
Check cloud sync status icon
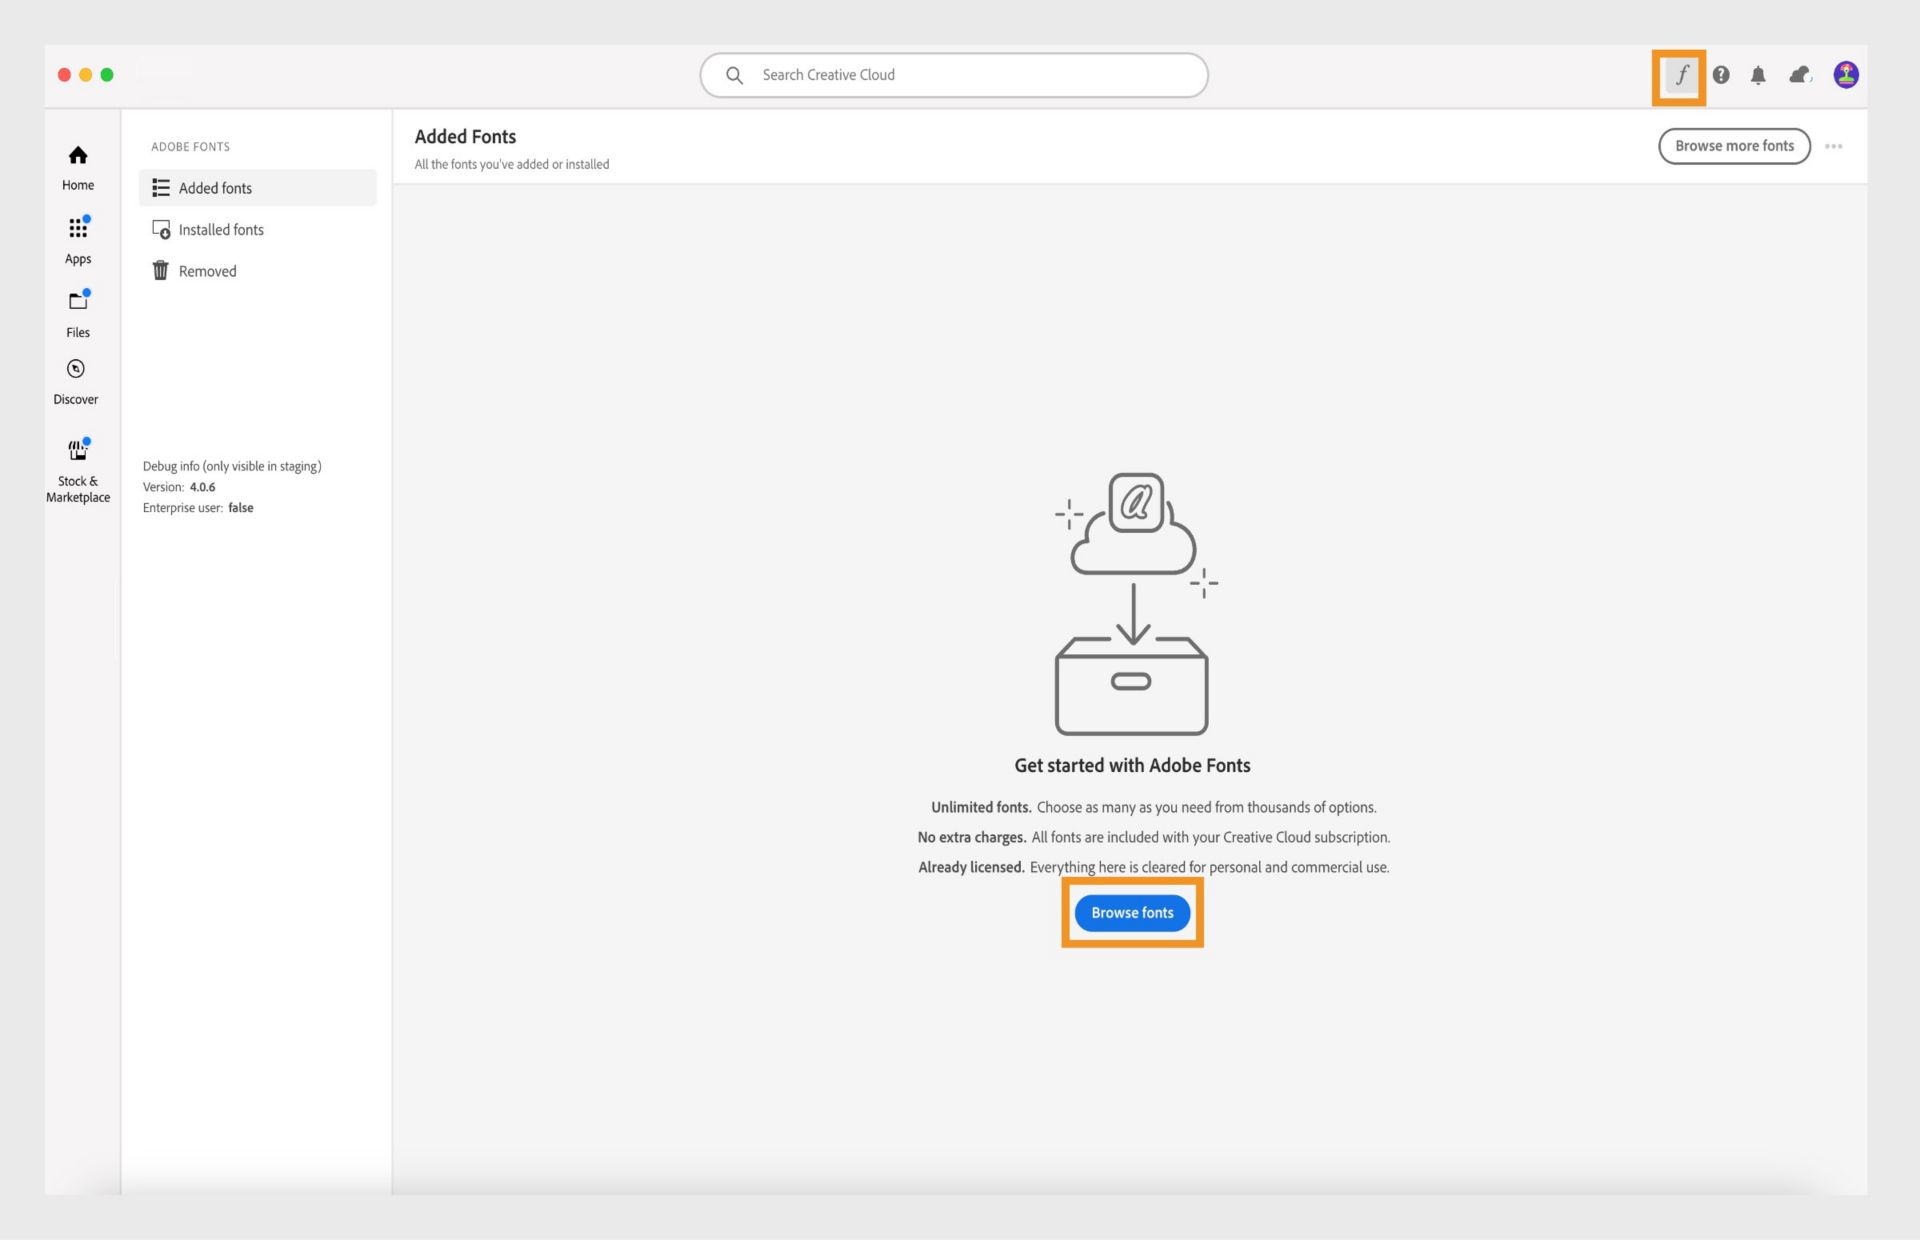(x=1800, y=75)
